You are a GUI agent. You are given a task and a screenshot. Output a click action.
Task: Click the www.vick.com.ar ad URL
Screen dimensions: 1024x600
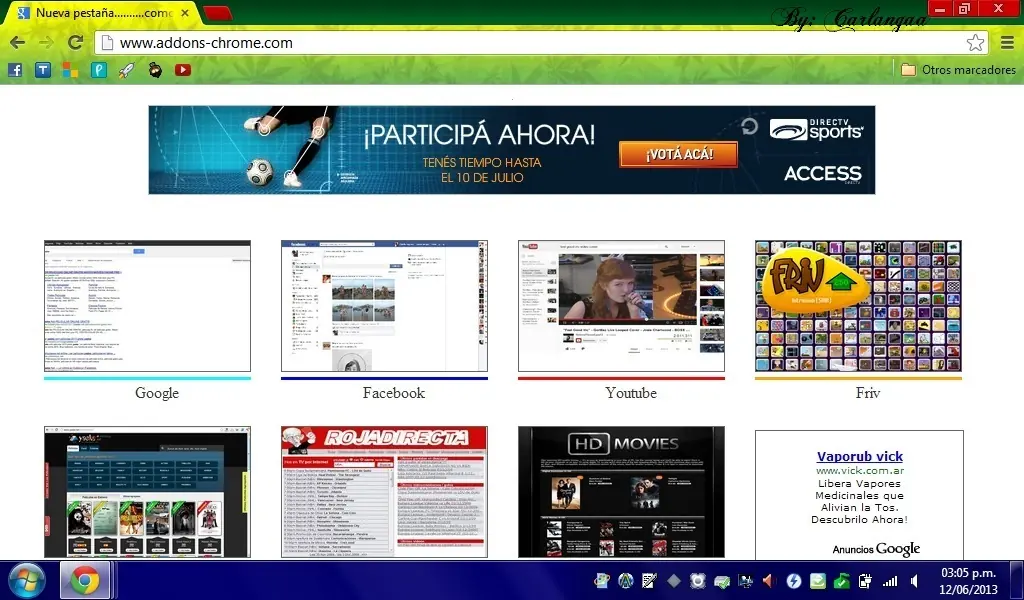pos(859,470)
